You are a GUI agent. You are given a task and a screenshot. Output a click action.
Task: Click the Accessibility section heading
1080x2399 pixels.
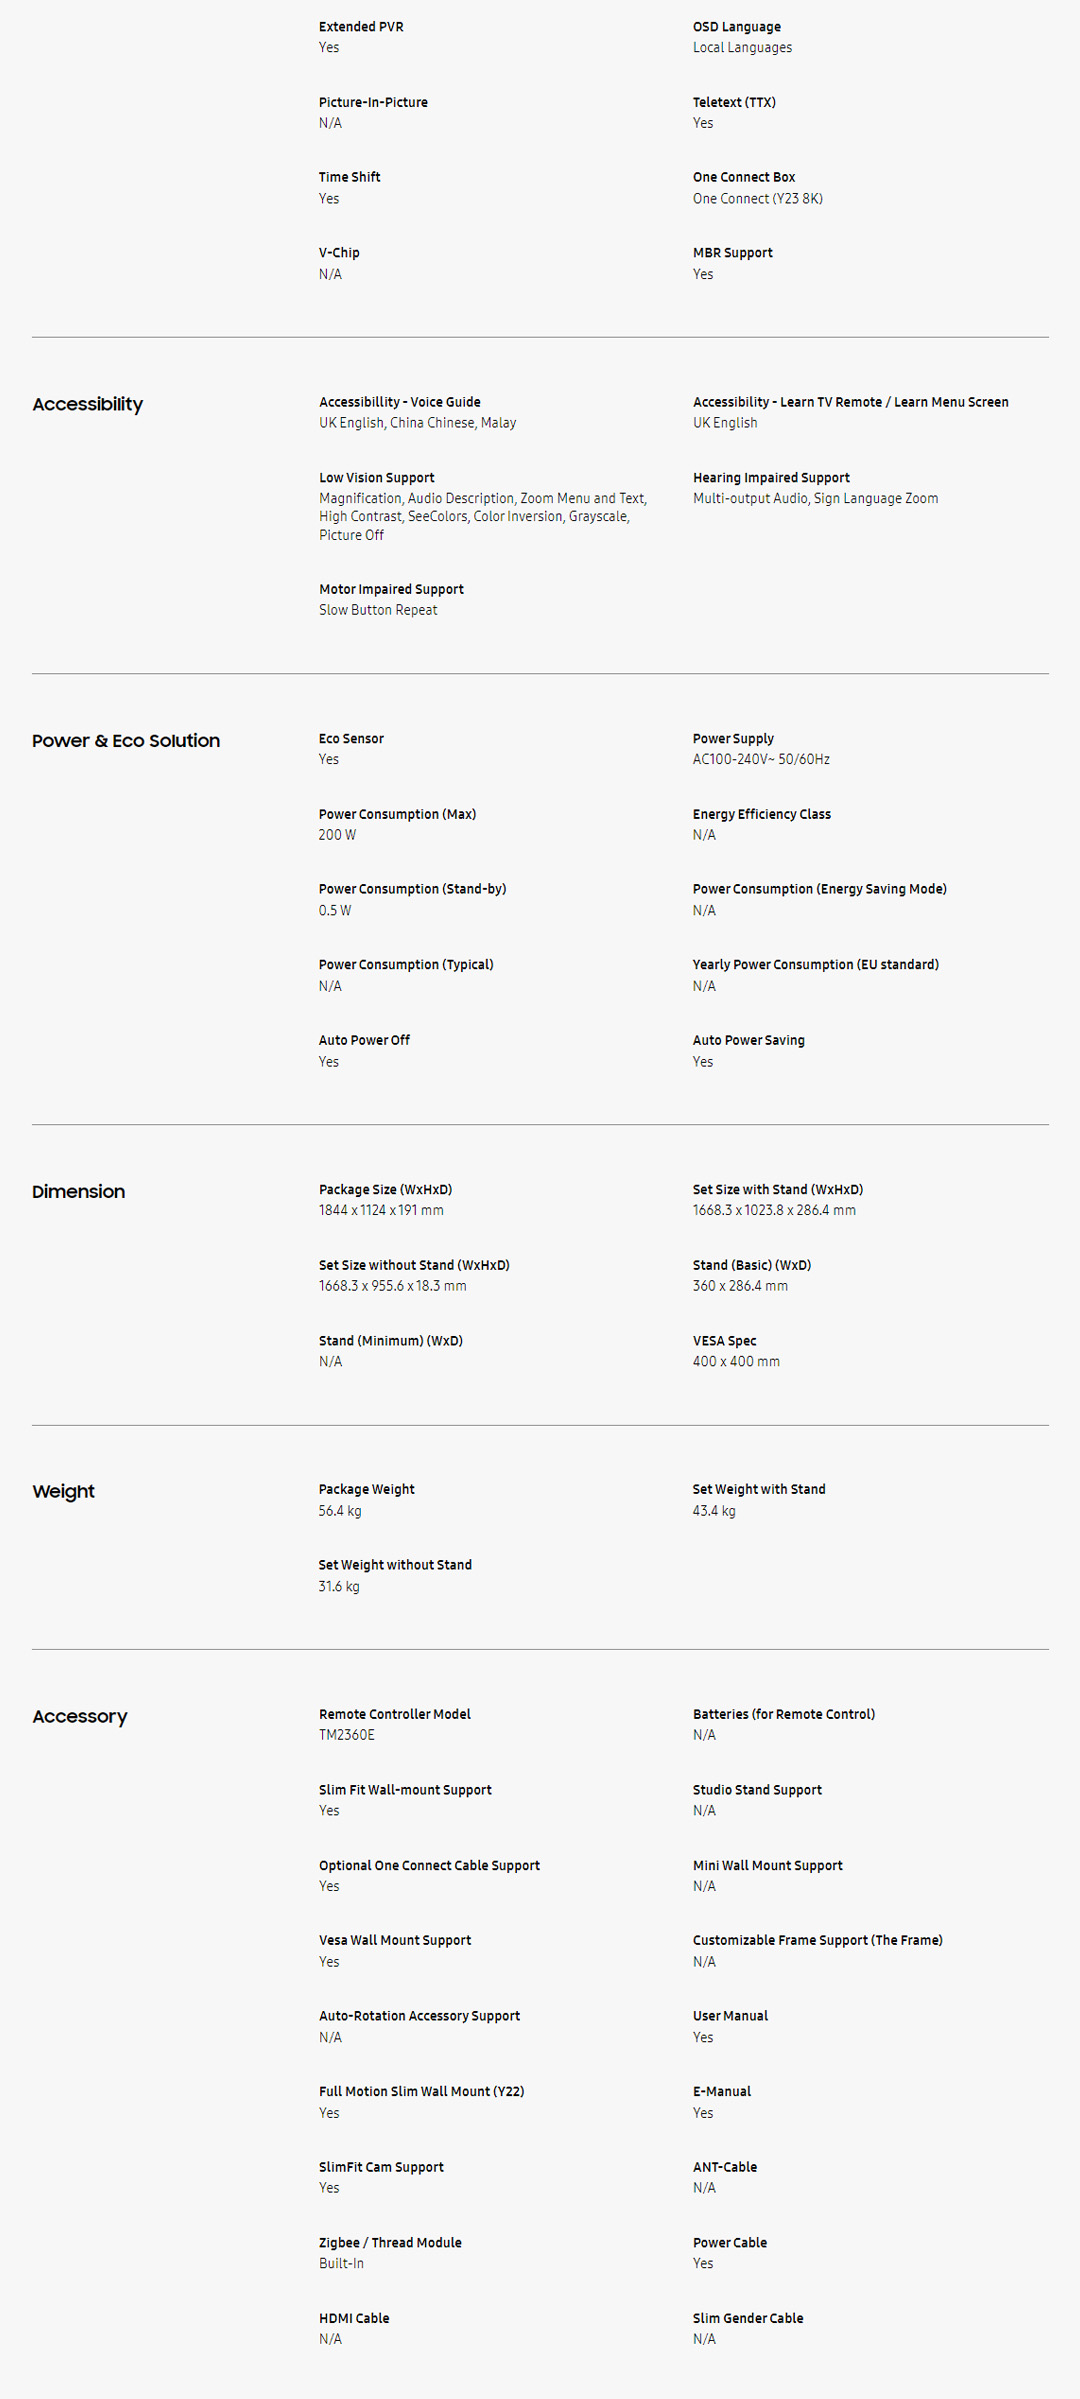[87, 404]
